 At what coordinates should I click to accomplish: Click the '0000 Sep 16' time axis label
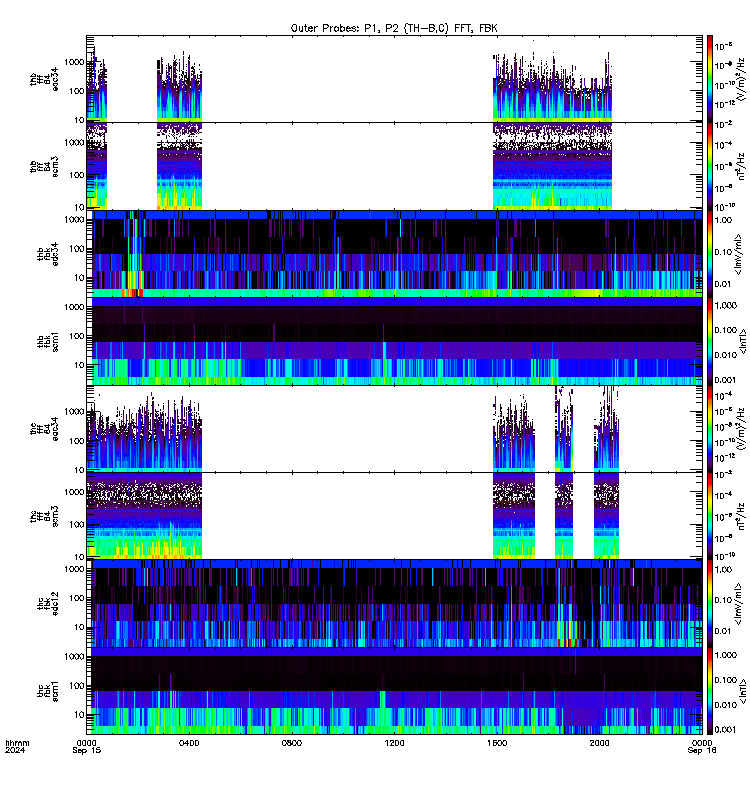702,747
